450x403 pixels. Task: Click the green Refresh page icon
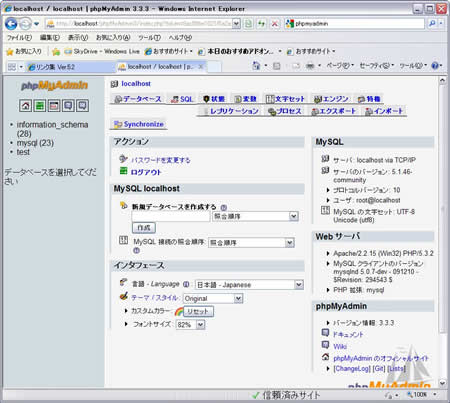261,24
